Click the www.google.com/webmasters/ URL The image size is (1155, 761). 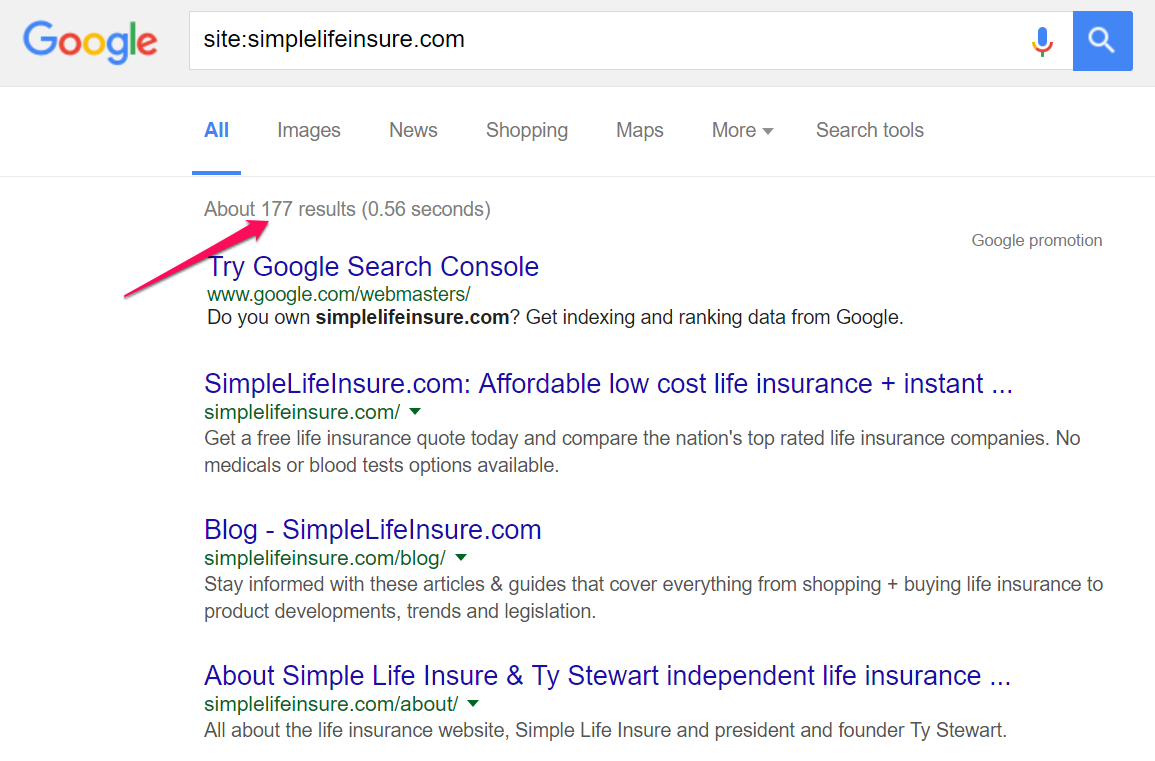(x=338, y=294)
